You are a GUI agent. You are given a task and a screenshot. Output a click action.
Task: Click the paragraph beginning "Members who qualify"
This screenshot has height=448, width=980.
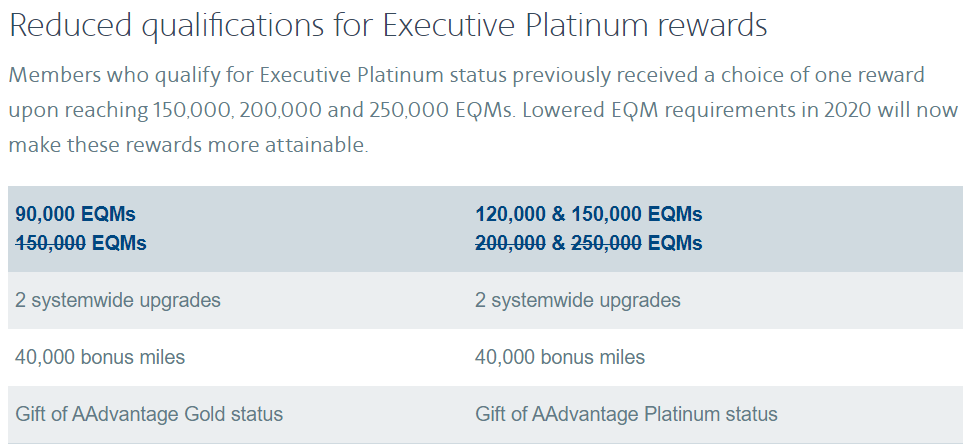pos(483,110)
